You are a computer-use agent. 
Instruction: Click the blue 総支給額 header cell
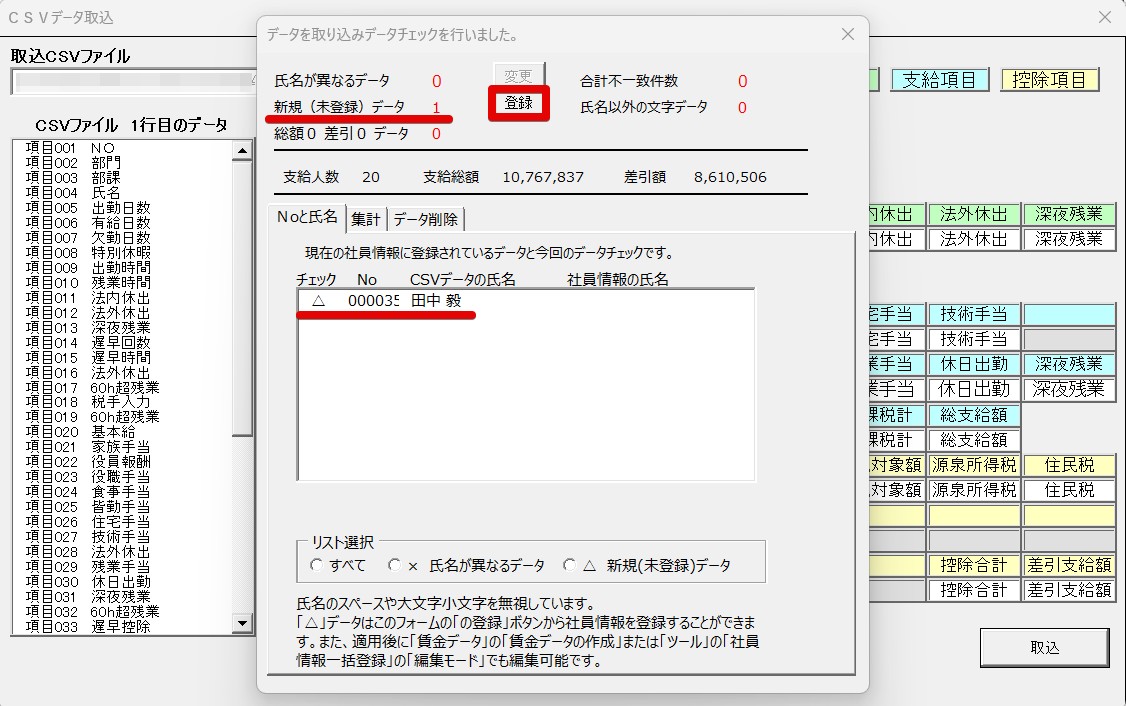(974, 414)
